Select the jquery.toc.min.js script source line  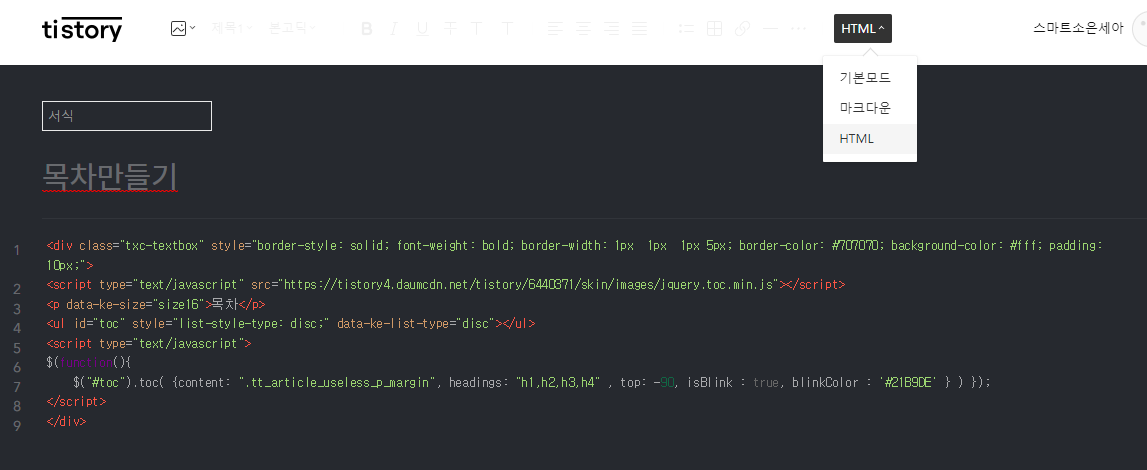[445, 284]
